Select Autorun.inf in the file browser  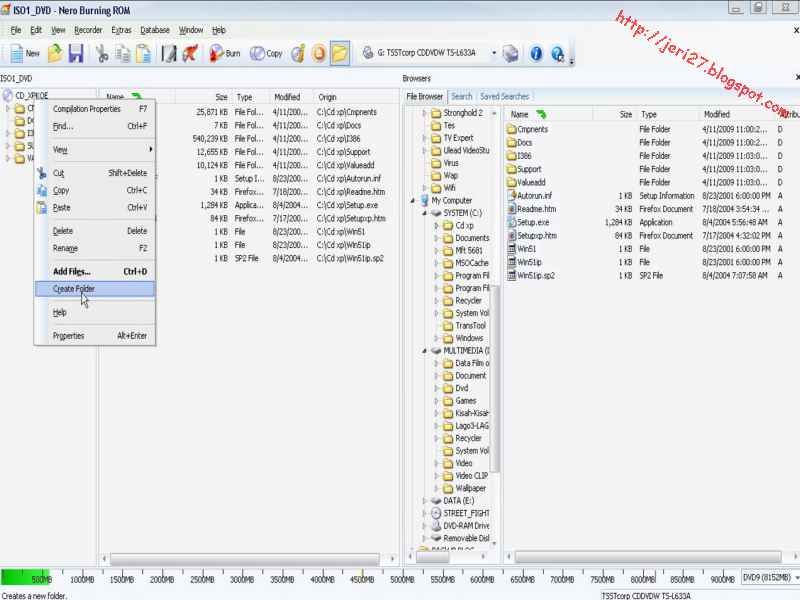[530, 196]
